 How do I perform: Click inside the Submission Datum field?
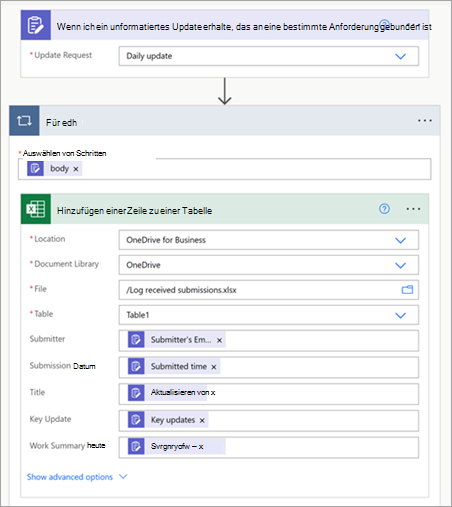269,367
